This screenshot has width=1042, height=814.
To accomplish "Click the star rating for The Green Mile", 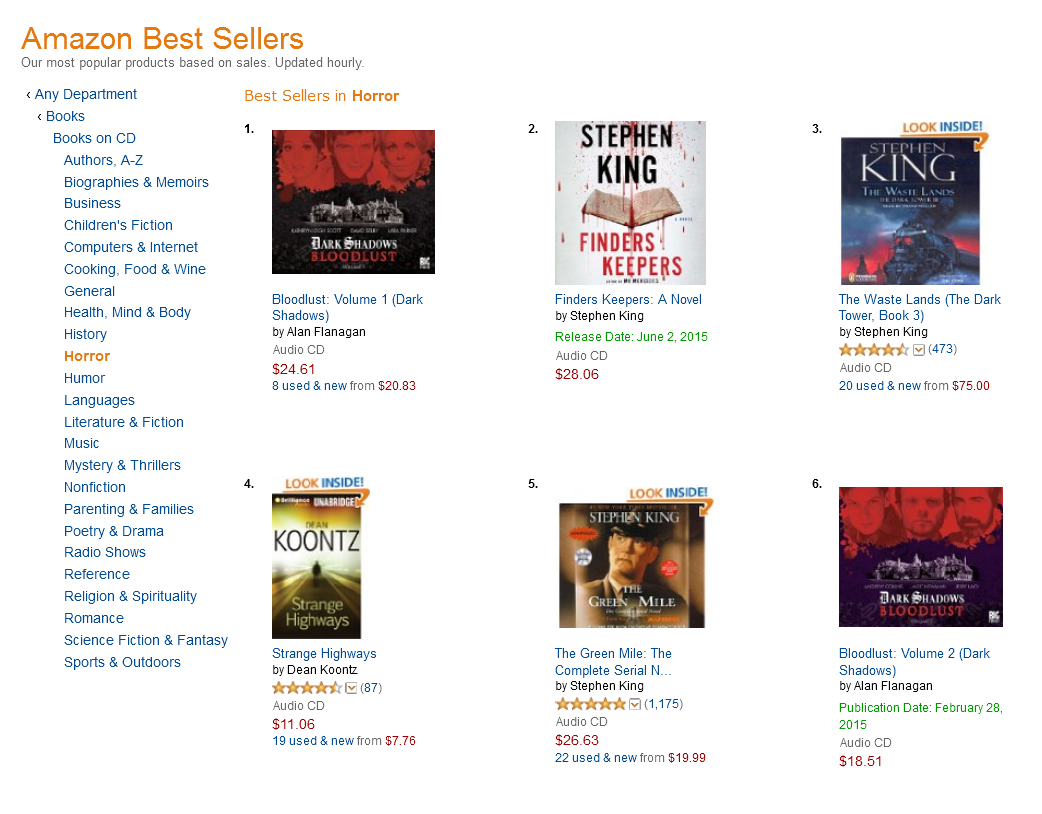I will 590,704.
